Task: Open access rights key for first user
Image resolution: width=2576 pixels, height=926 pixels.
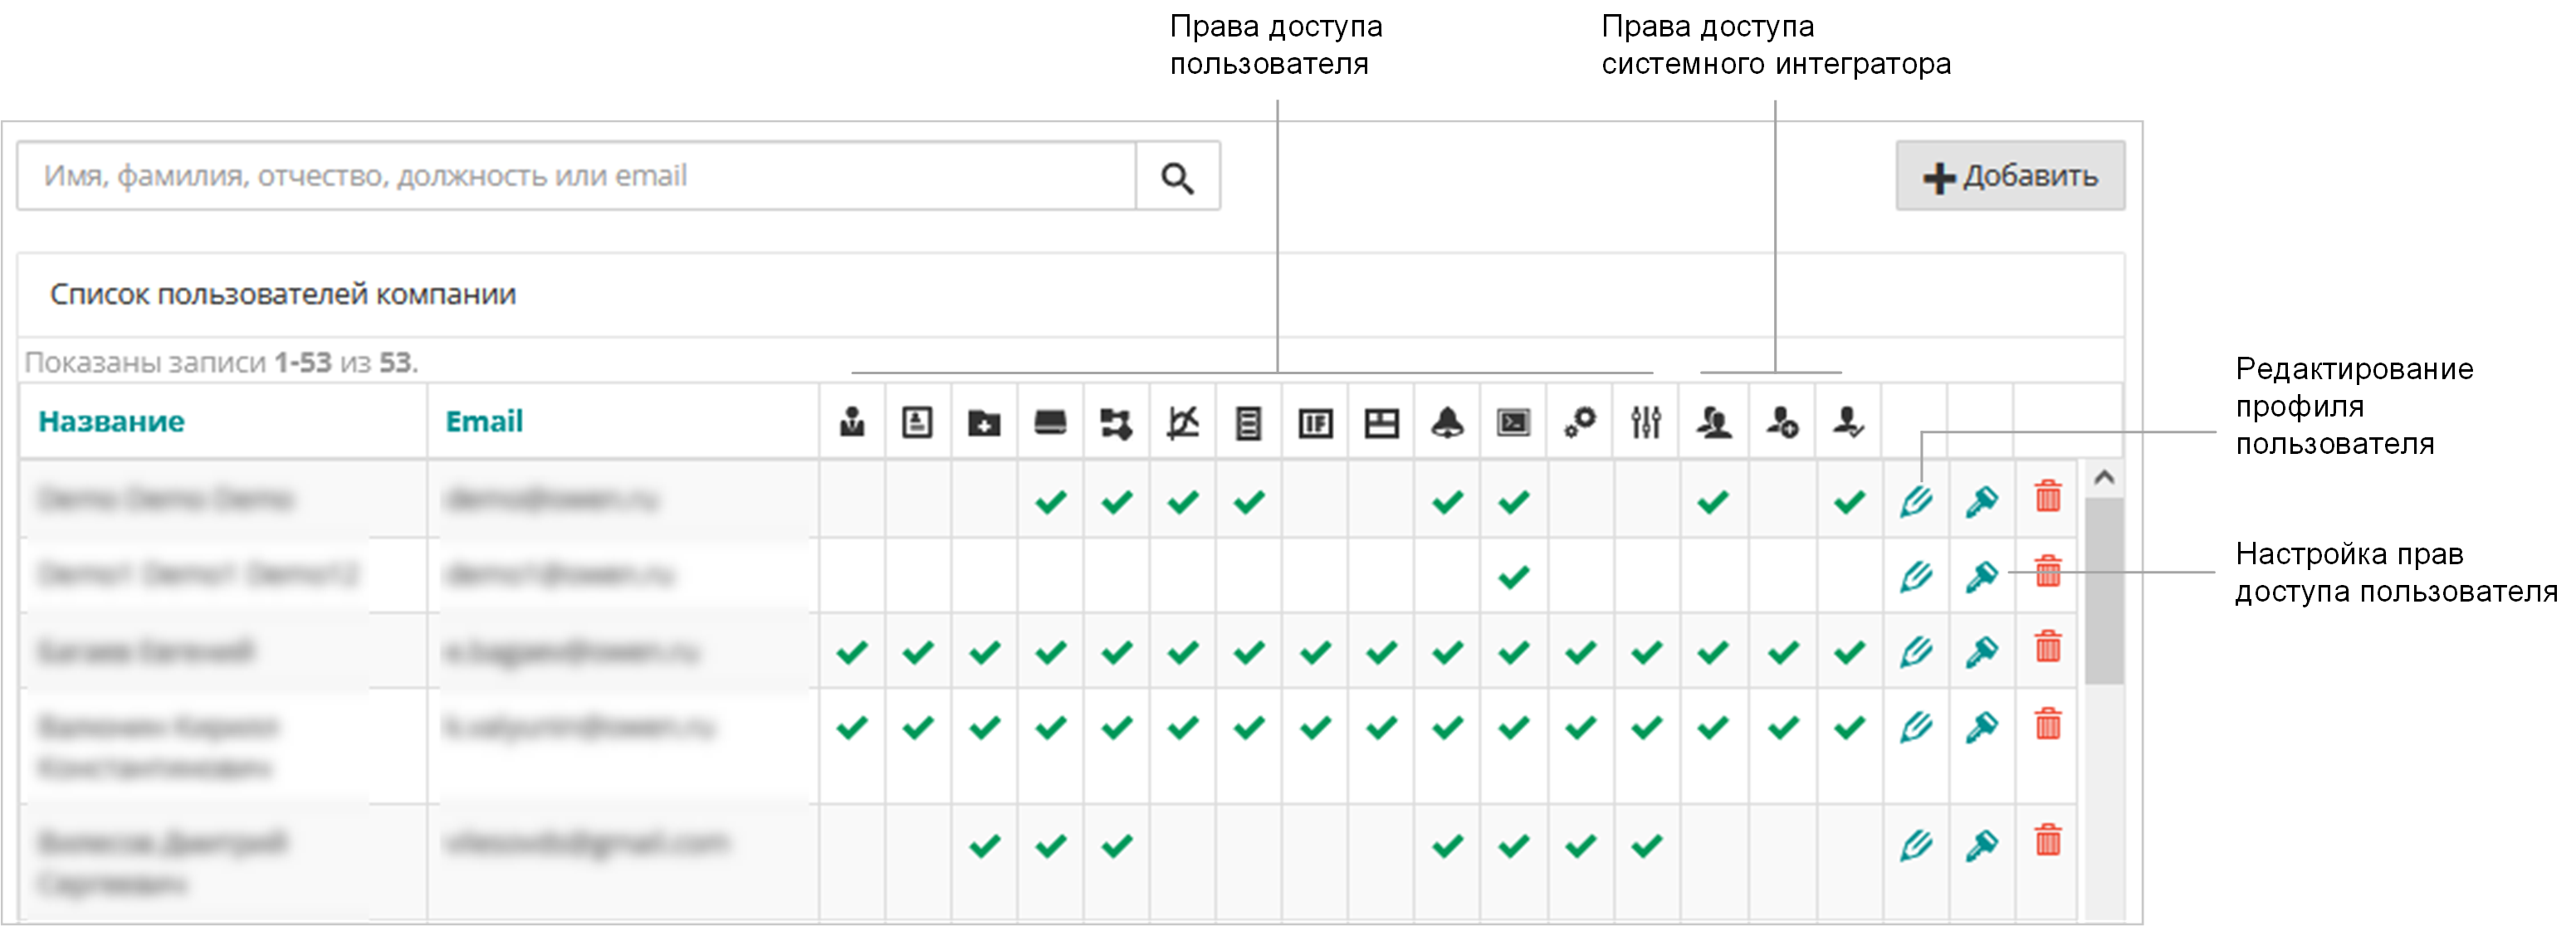Action: click(x=1981, y=500)
